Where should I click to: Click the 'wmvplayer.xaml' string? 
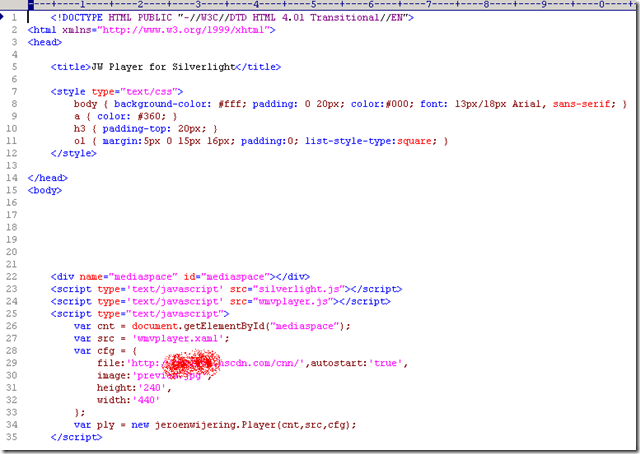178,338
